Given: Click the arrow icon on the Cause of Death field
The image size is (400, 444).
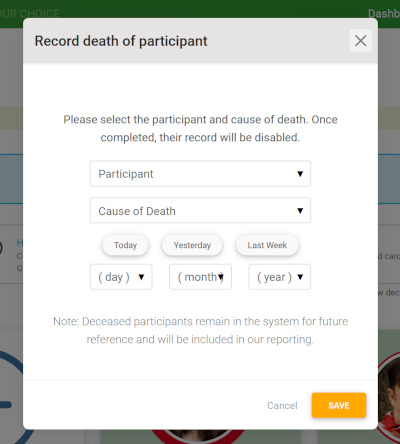Looking at the screenshot, I should click(x=300, y=211).
